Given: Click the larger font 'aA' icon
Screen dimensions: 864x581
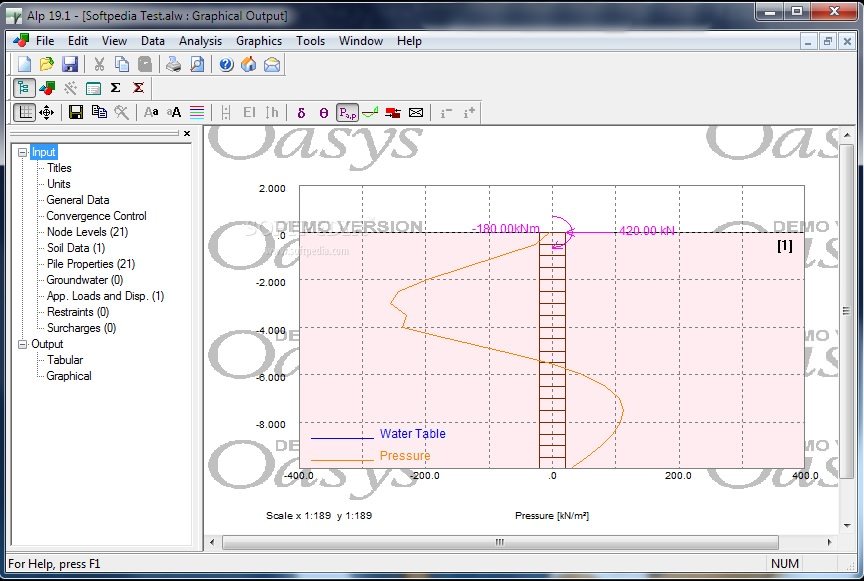Looking at the screenshot, I should click(x=174, y=112).
